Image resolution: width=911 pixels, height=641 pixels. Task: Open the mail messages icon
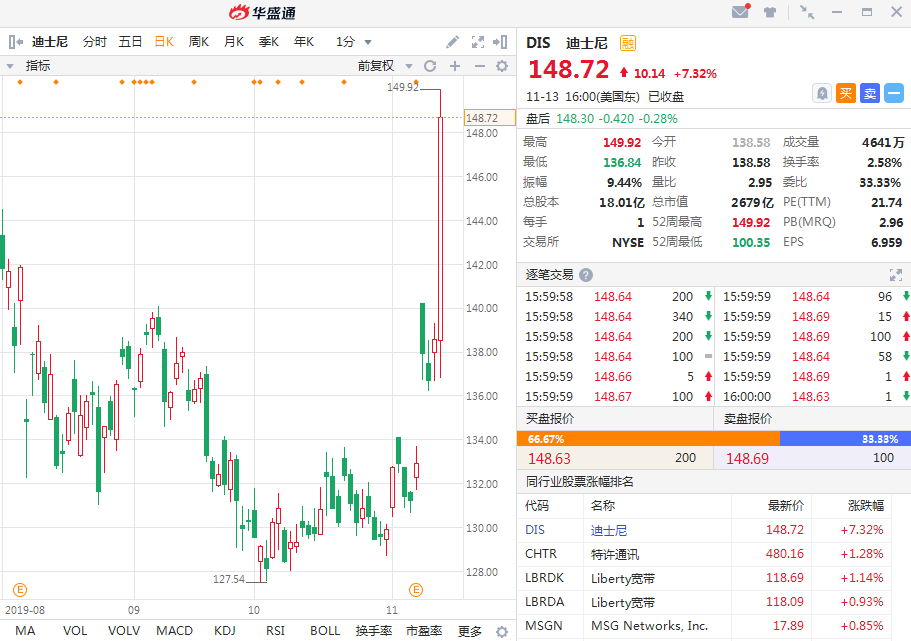coord(740,11)
